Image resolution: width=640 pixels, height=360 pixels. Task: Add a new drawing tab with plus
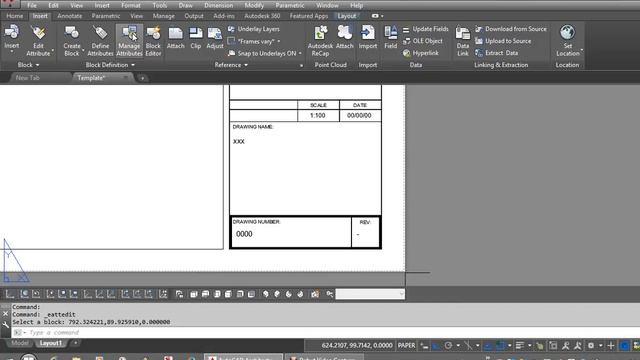[x=142, y=78]
